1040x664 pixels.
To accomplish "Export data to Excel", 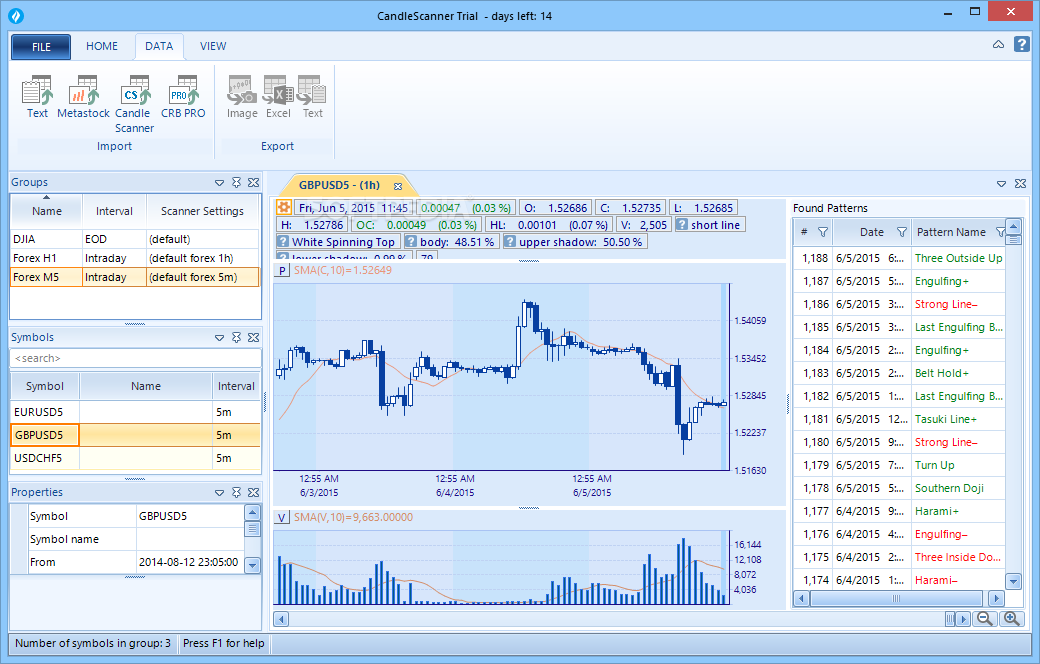I will 278,97.
